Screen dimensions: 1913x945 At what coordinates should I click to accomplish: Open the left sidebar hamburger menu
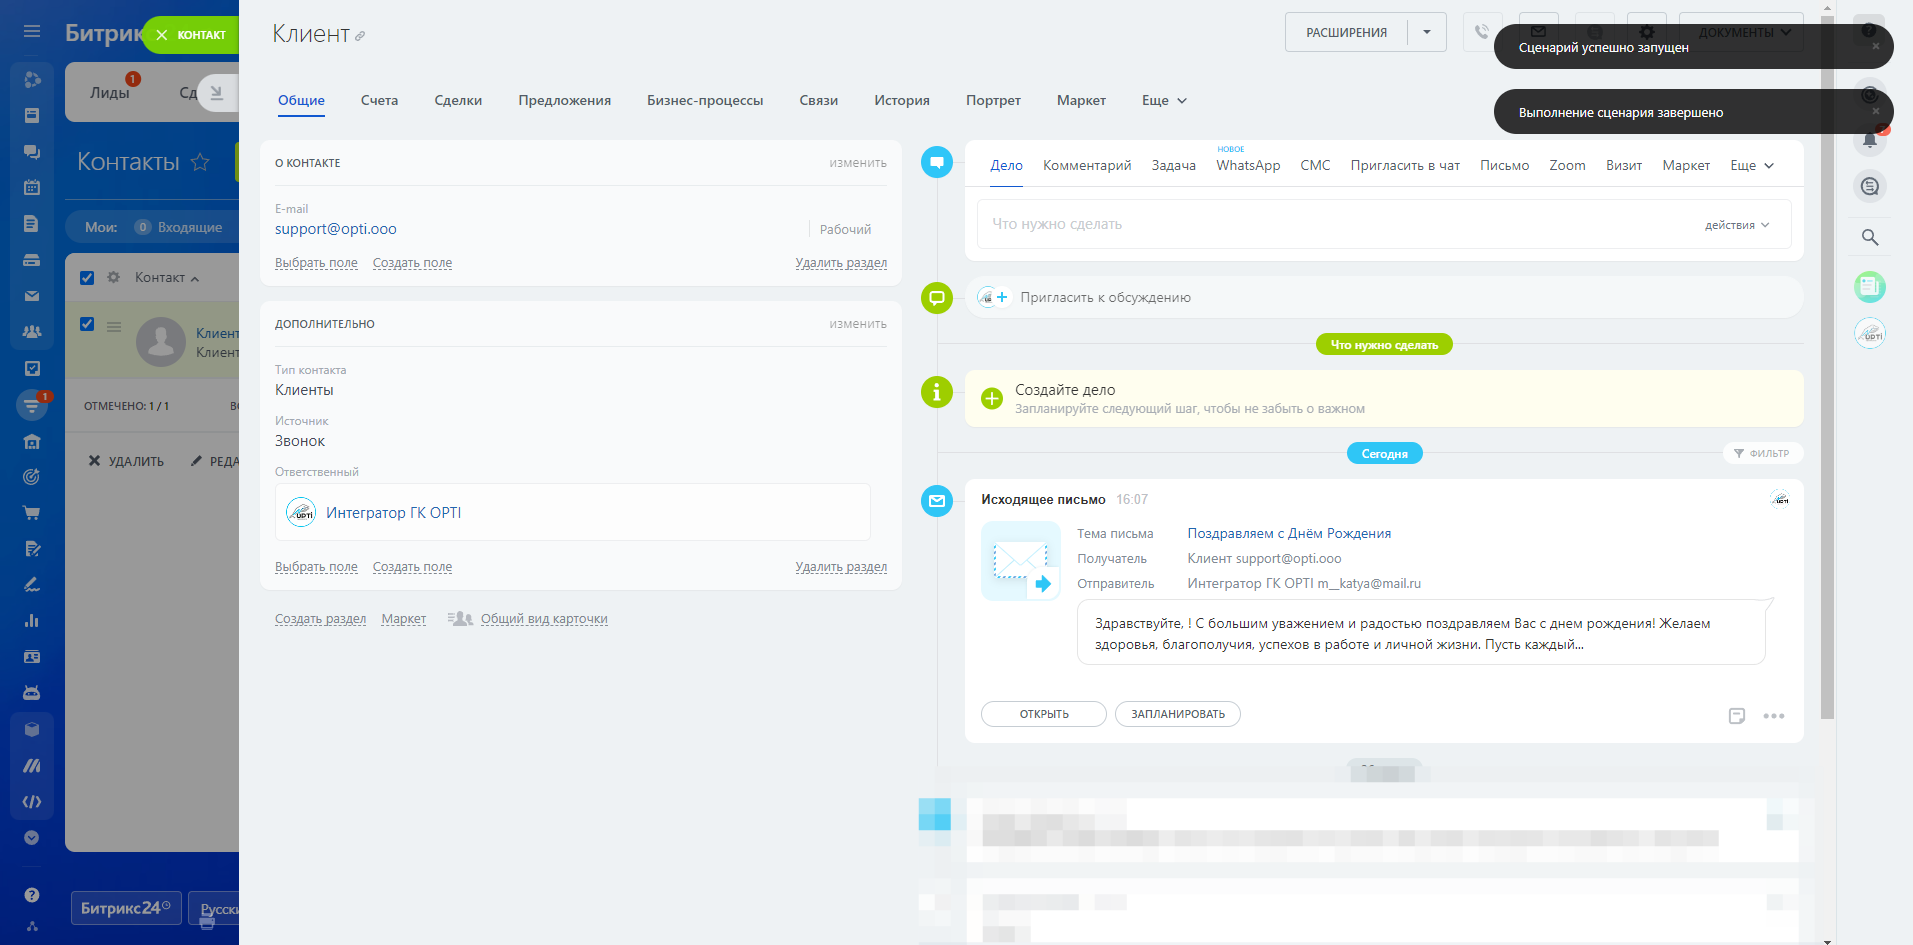[x=32, y=32]
